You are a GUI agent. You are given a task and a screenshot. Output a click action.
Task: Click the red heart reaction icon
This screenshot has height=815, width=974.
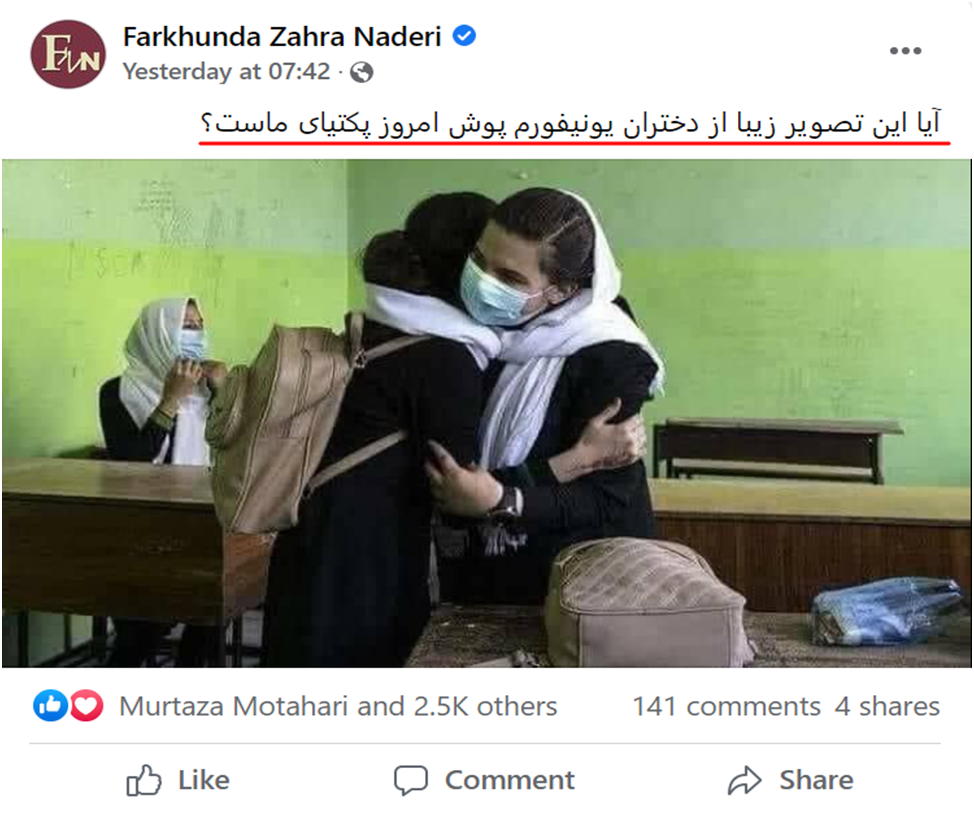[87, 706]
